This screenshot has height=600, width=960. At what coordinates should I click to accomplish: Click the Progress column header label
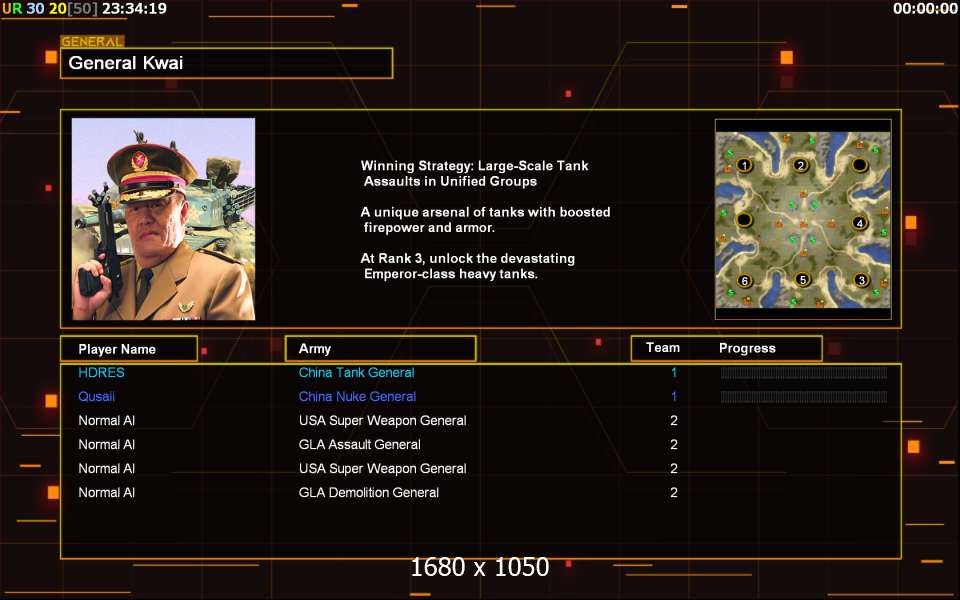coord(747,348)
